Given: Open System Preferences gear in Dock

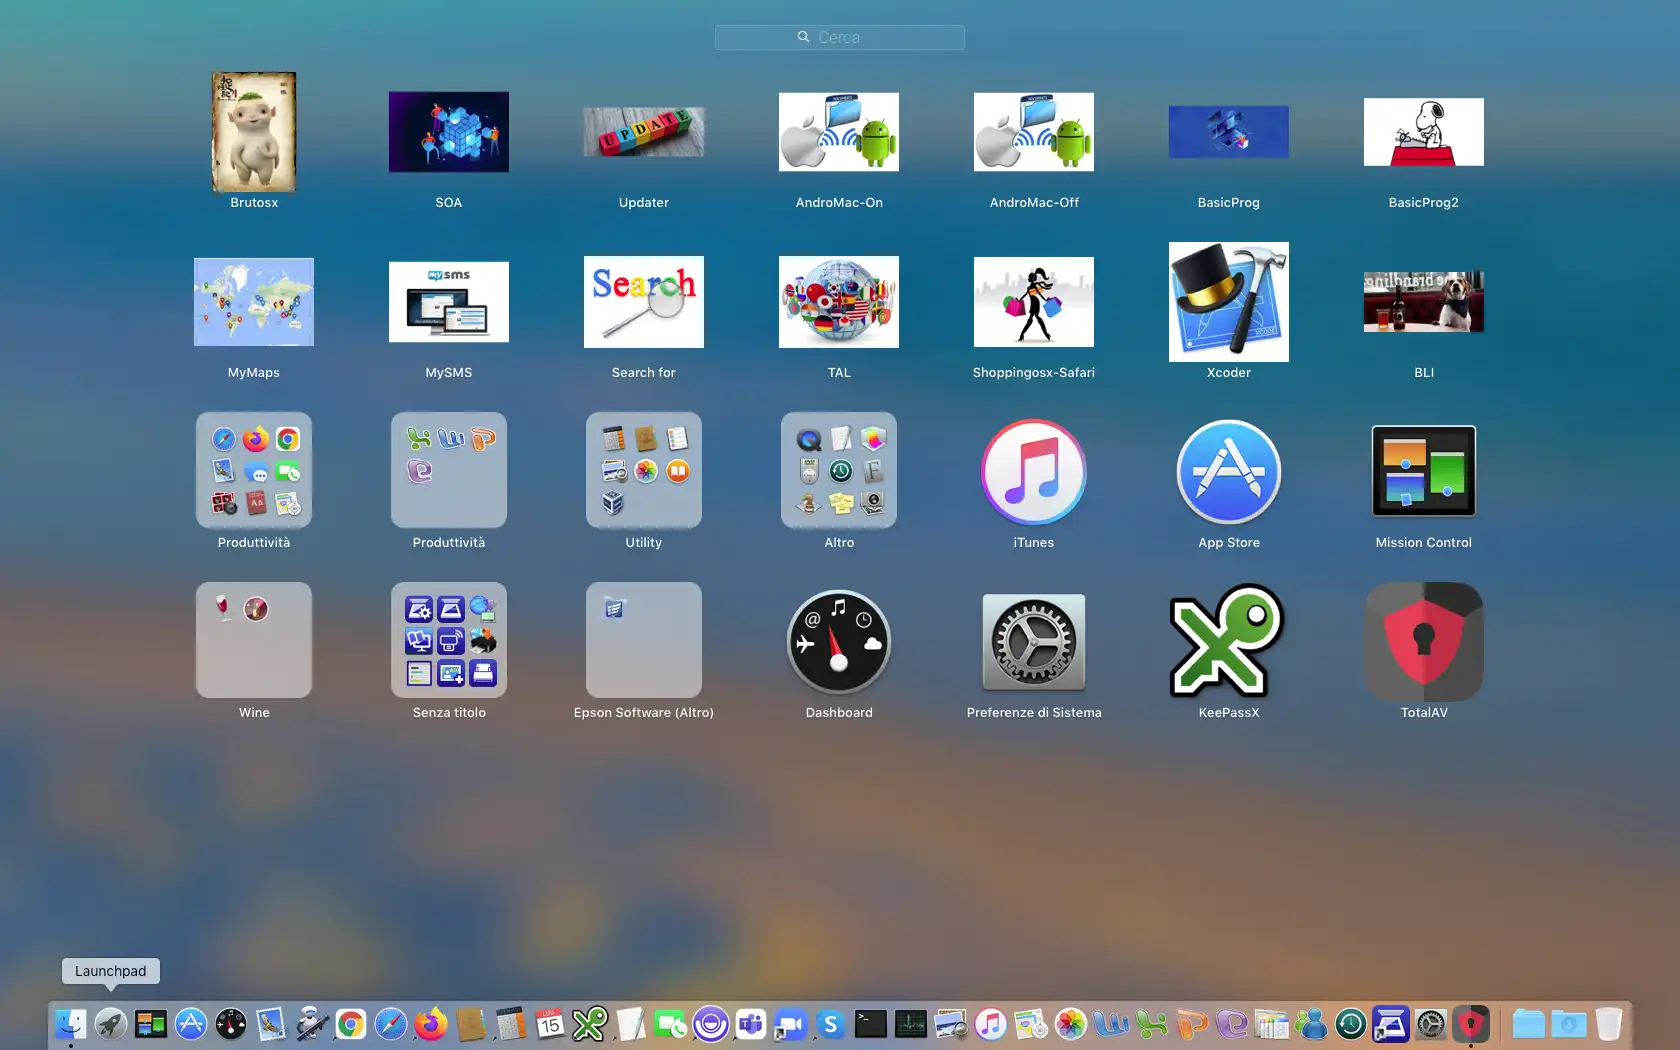Looking at the screenshot, I should [1430, 1024].
